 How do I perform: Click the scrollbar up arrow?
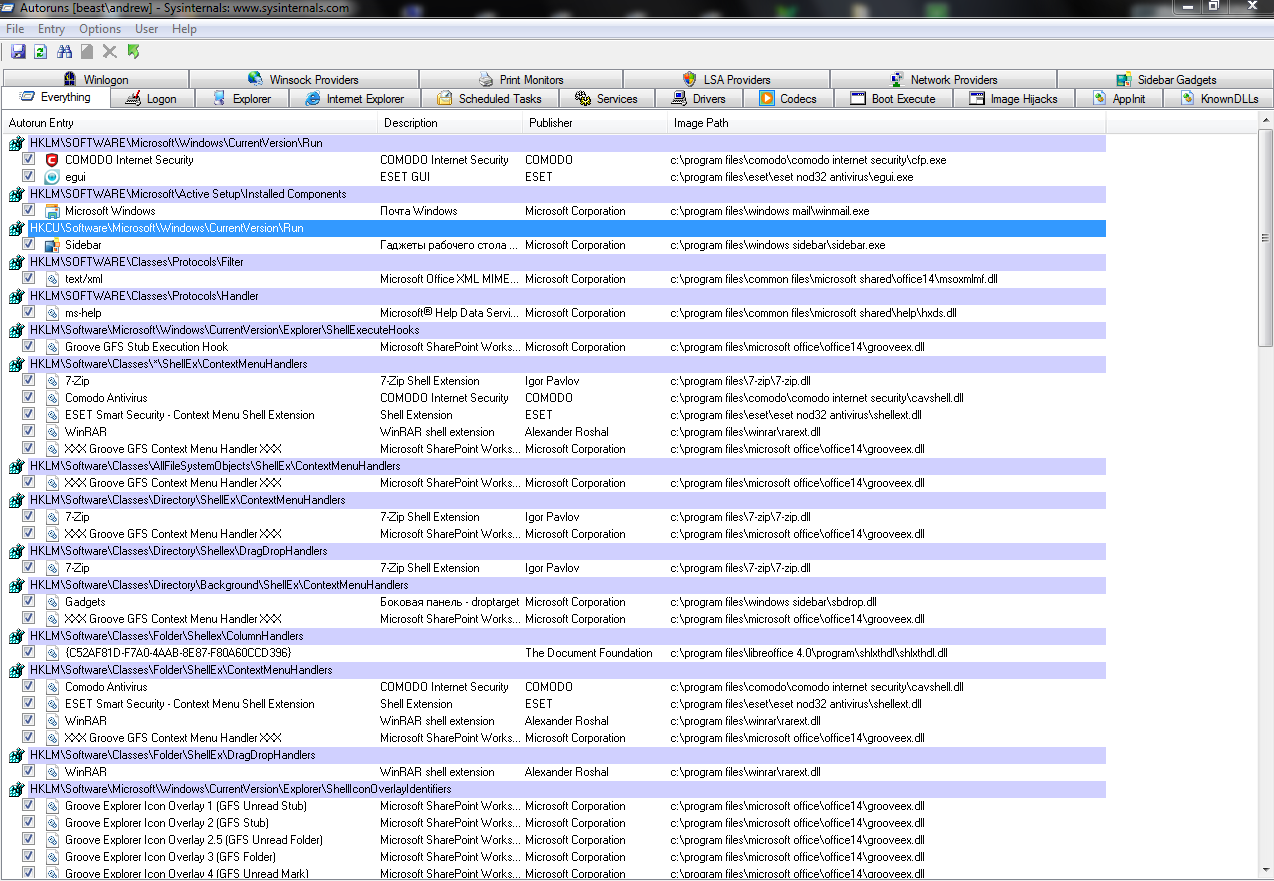(1265, 122)
